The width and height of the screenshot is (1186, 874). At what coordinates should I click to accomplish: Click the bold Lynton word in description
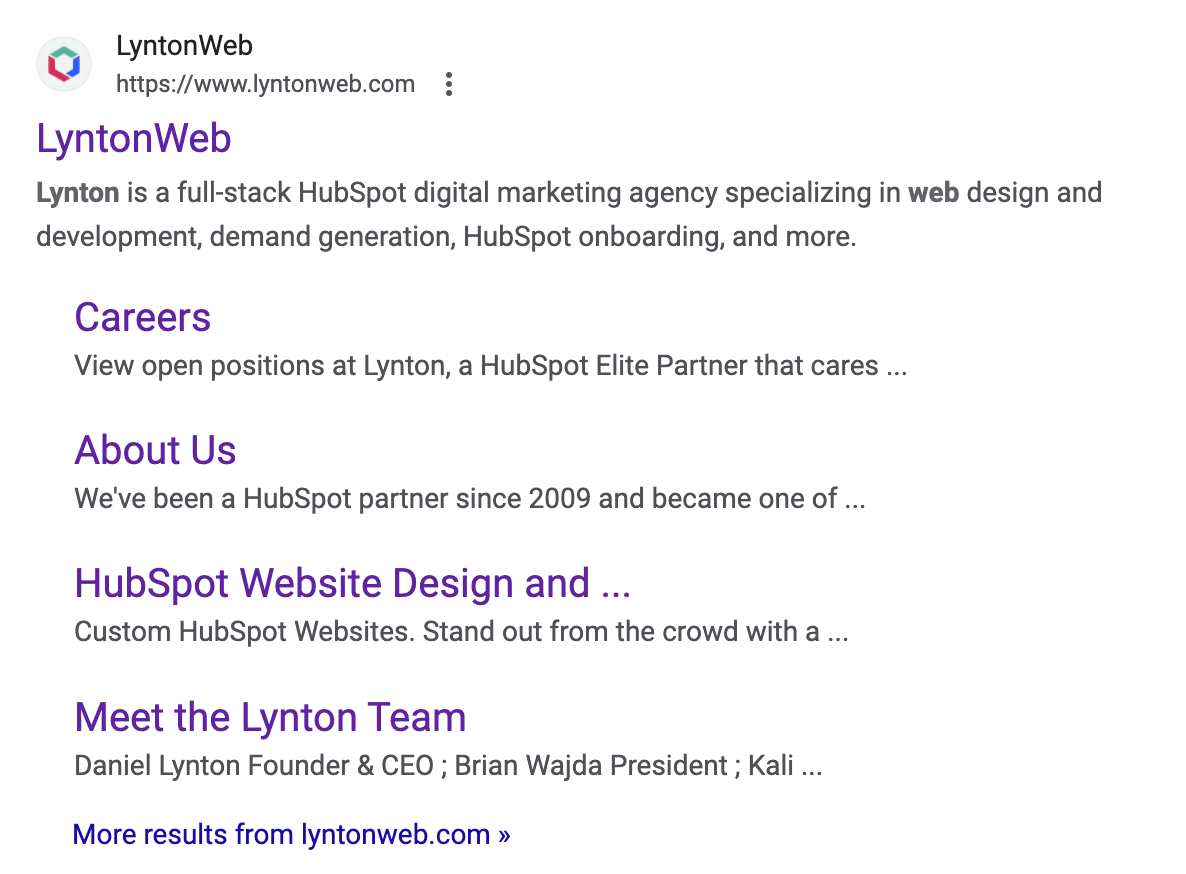pyautogui.click(x=78, y=193)
